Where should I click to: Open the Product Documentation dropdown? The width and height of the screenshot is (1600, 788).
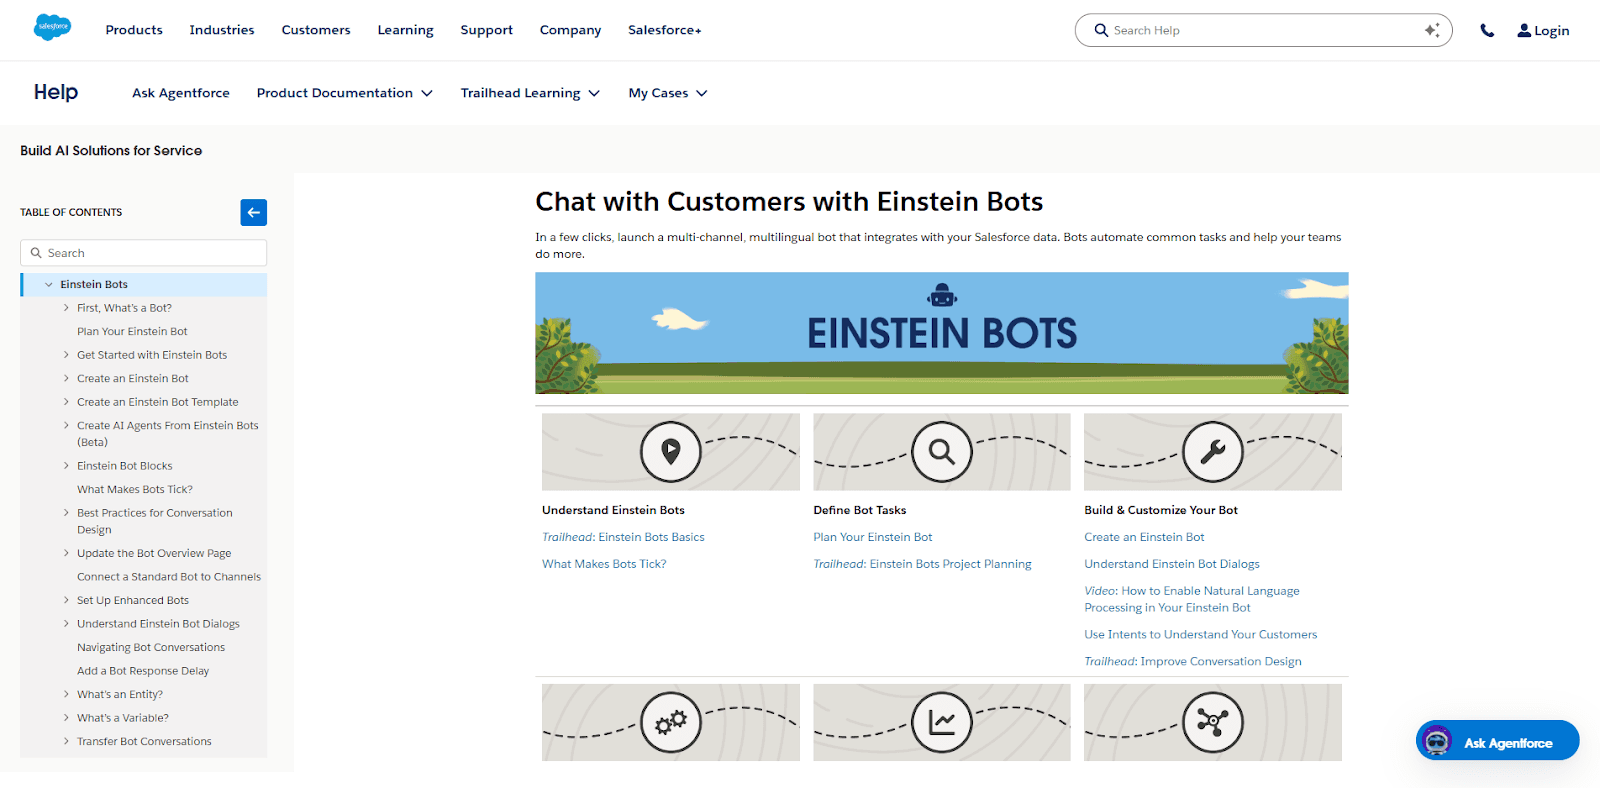click(x=344, y=93)
